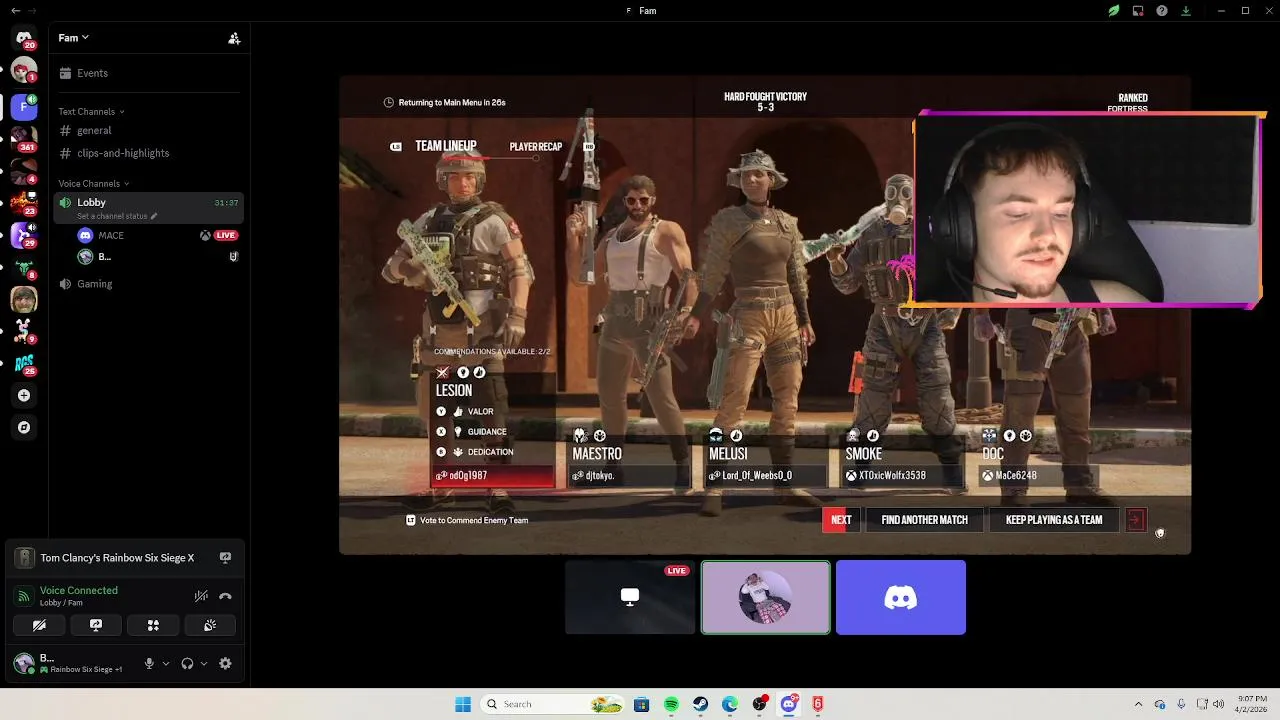The width and height of the screenshot is (1280, 720).
Task: Click KEEP PLAYING AS A TEAM
Action: 1054,520
